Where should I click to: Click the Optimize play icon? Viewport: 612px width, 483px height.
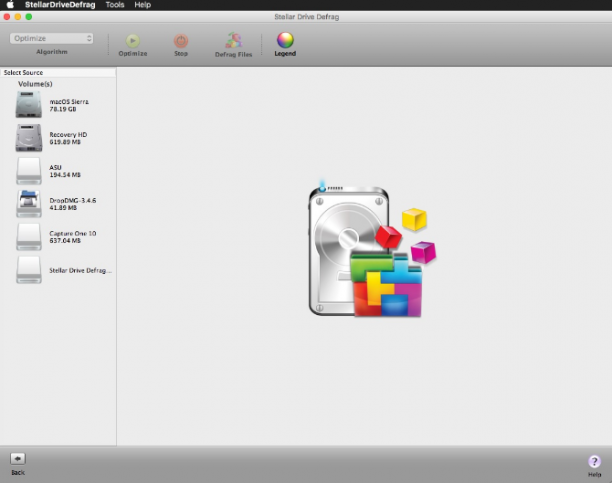point(133,41)
